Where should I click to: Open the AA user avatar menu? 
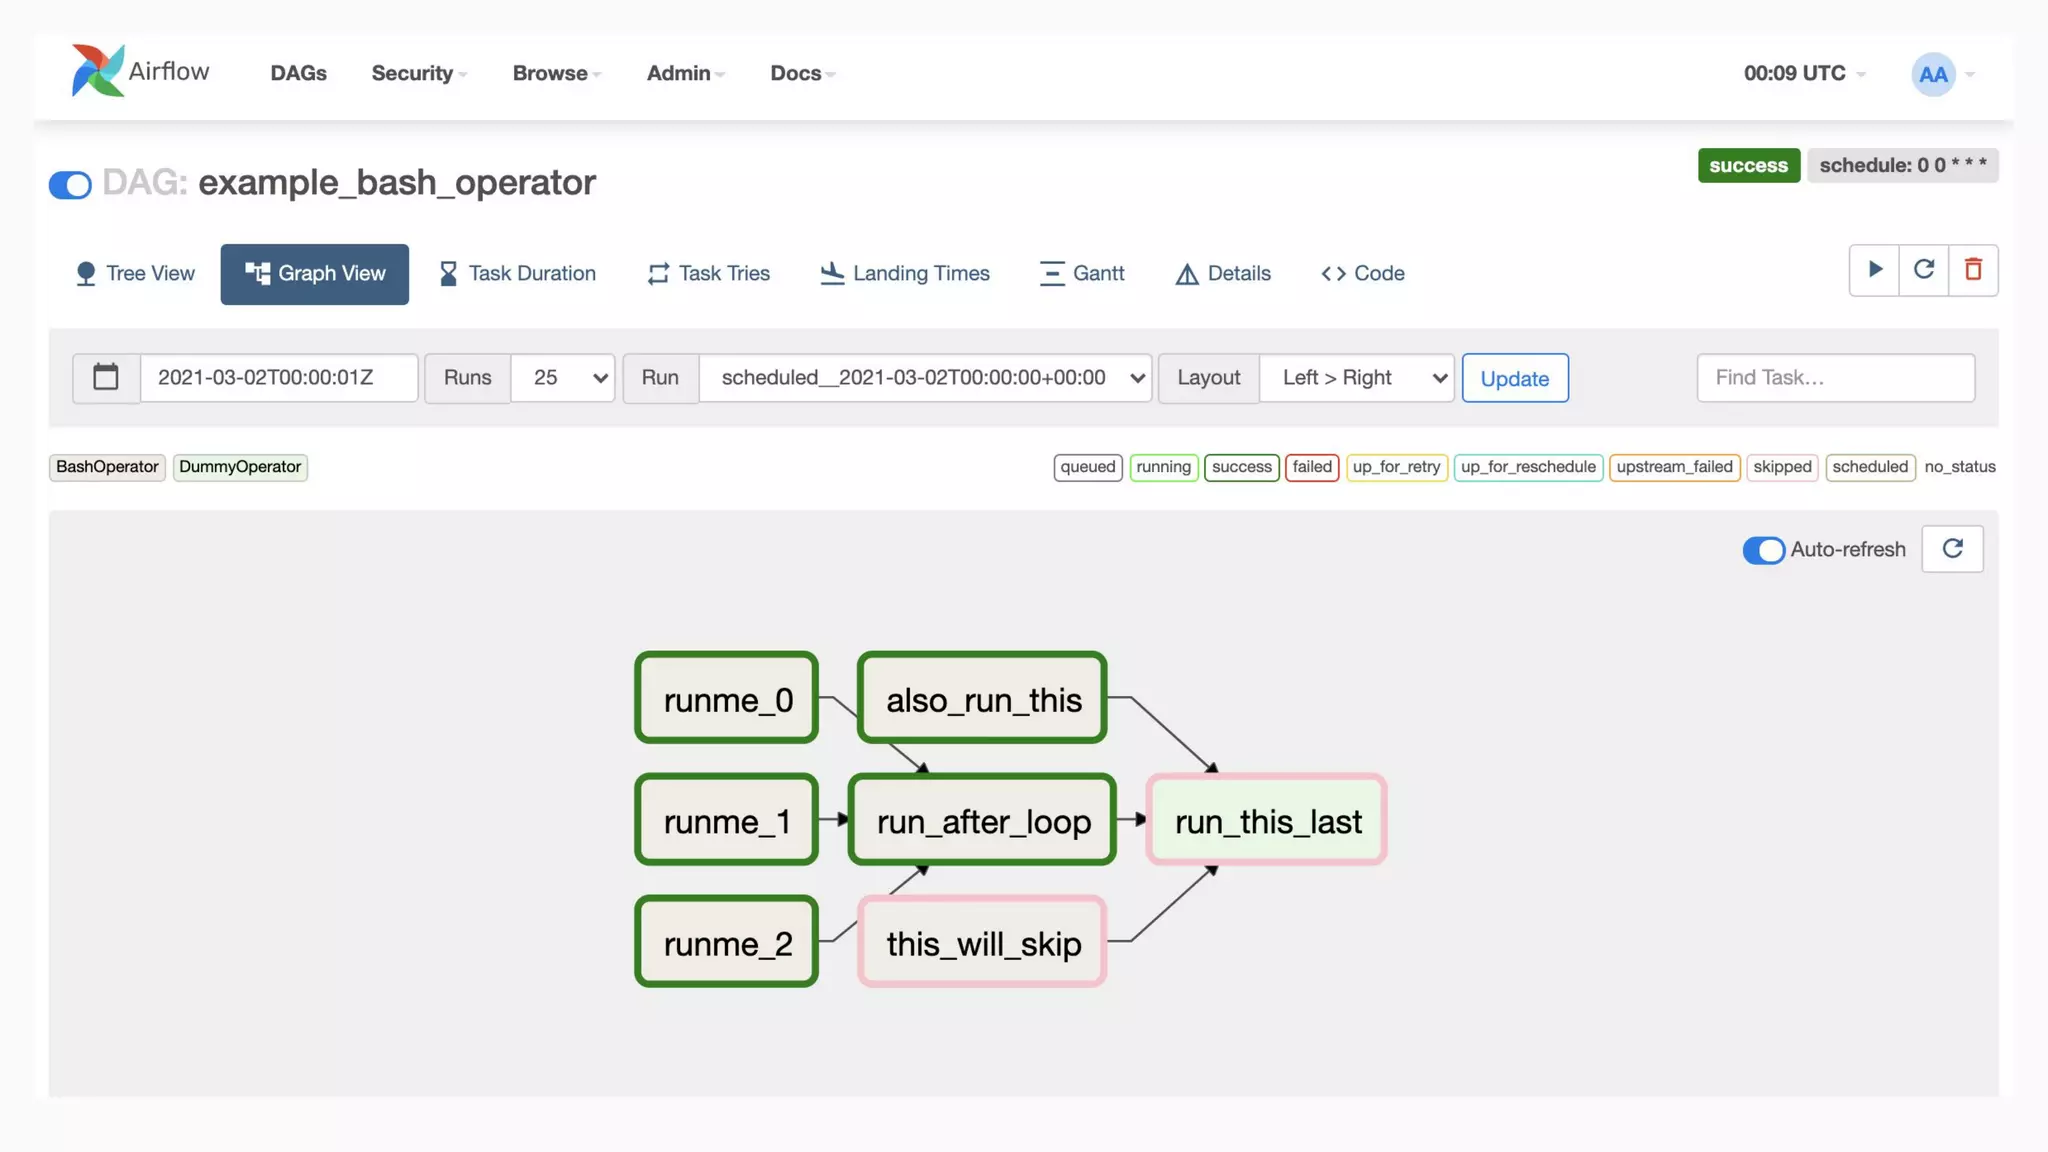click(x=1933, y=74)
